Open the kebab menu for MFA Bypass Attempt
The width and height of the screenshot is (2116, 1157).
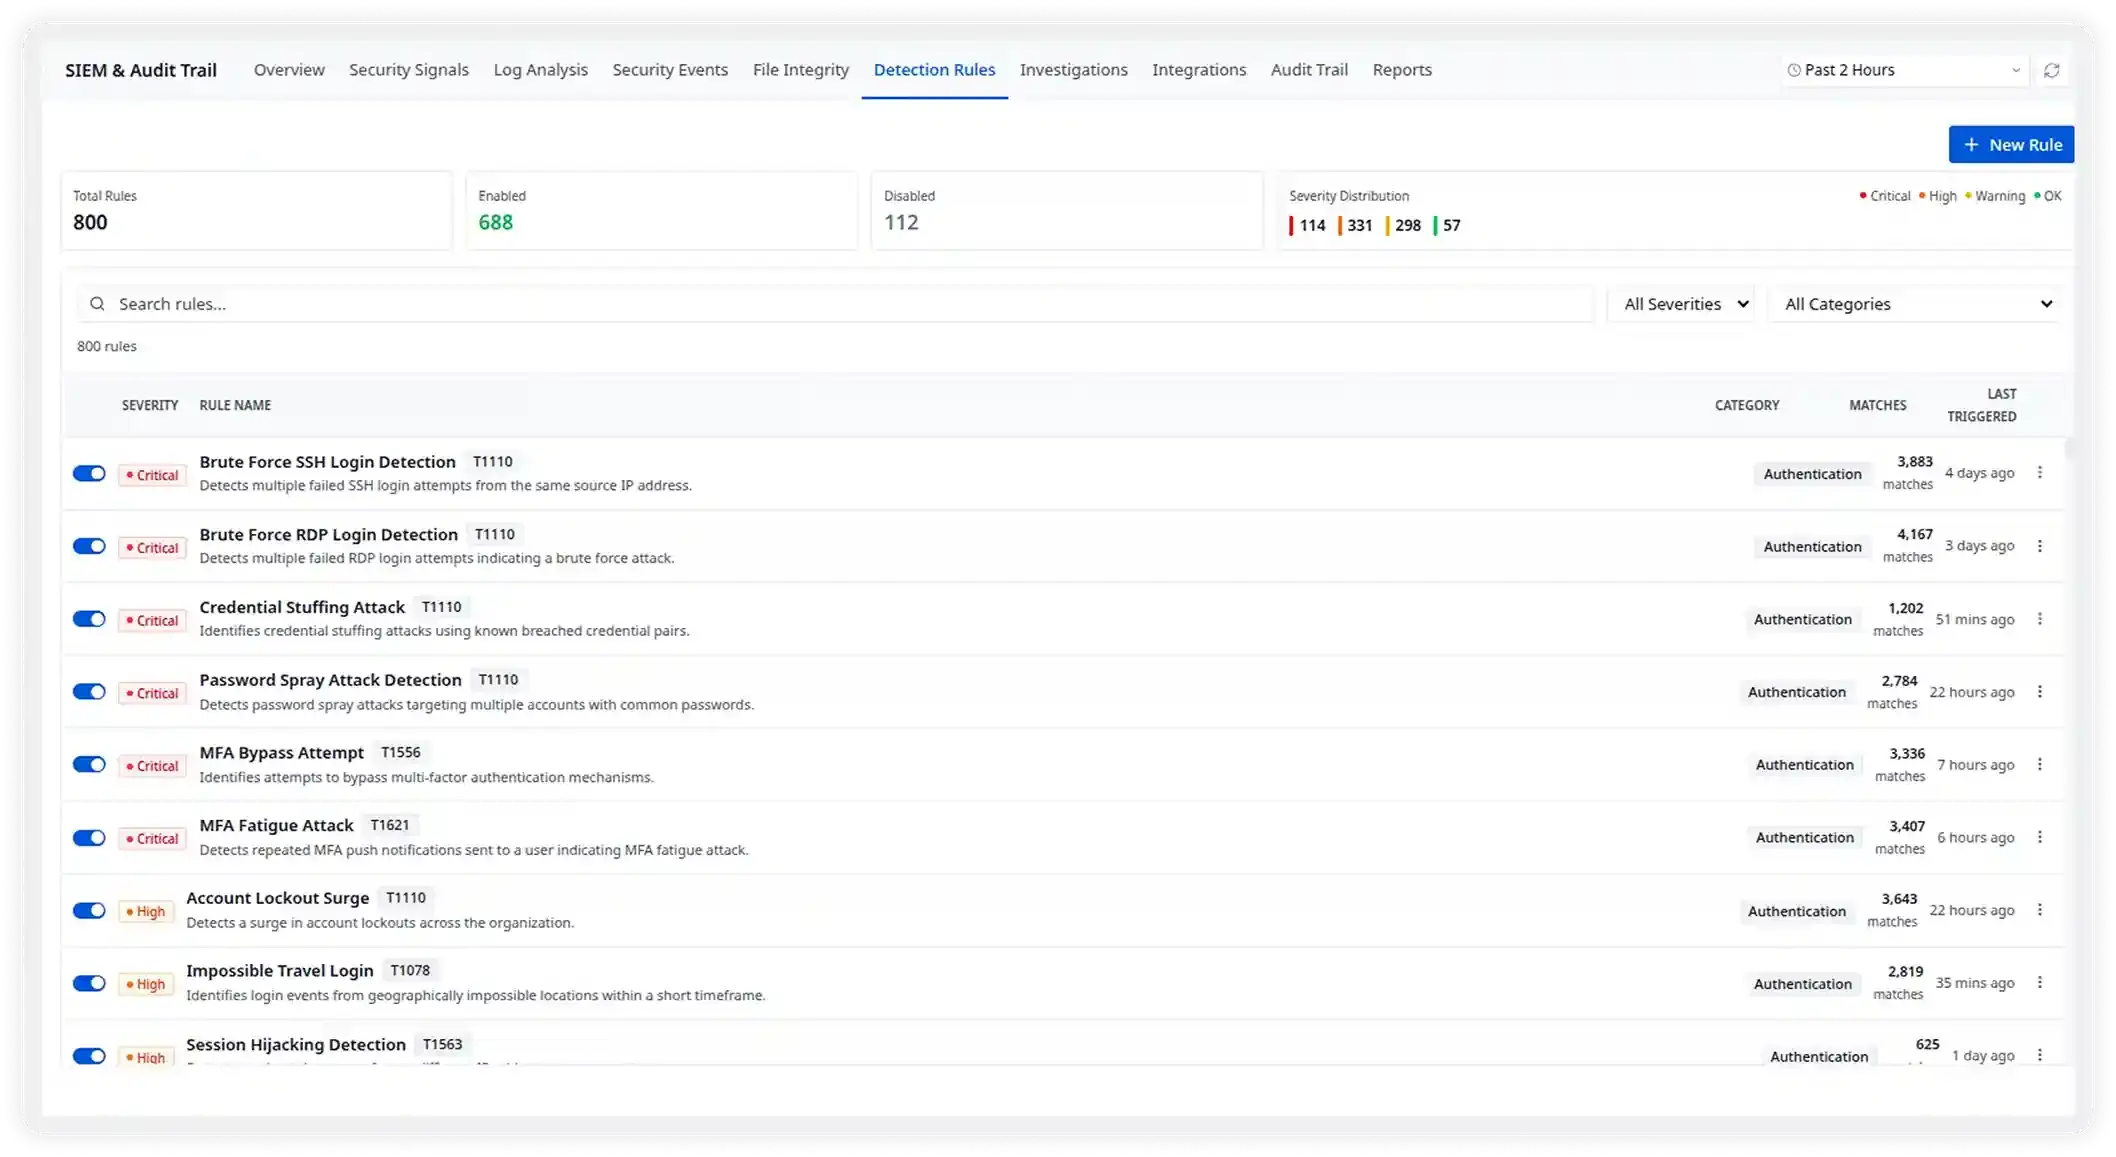2040,764
